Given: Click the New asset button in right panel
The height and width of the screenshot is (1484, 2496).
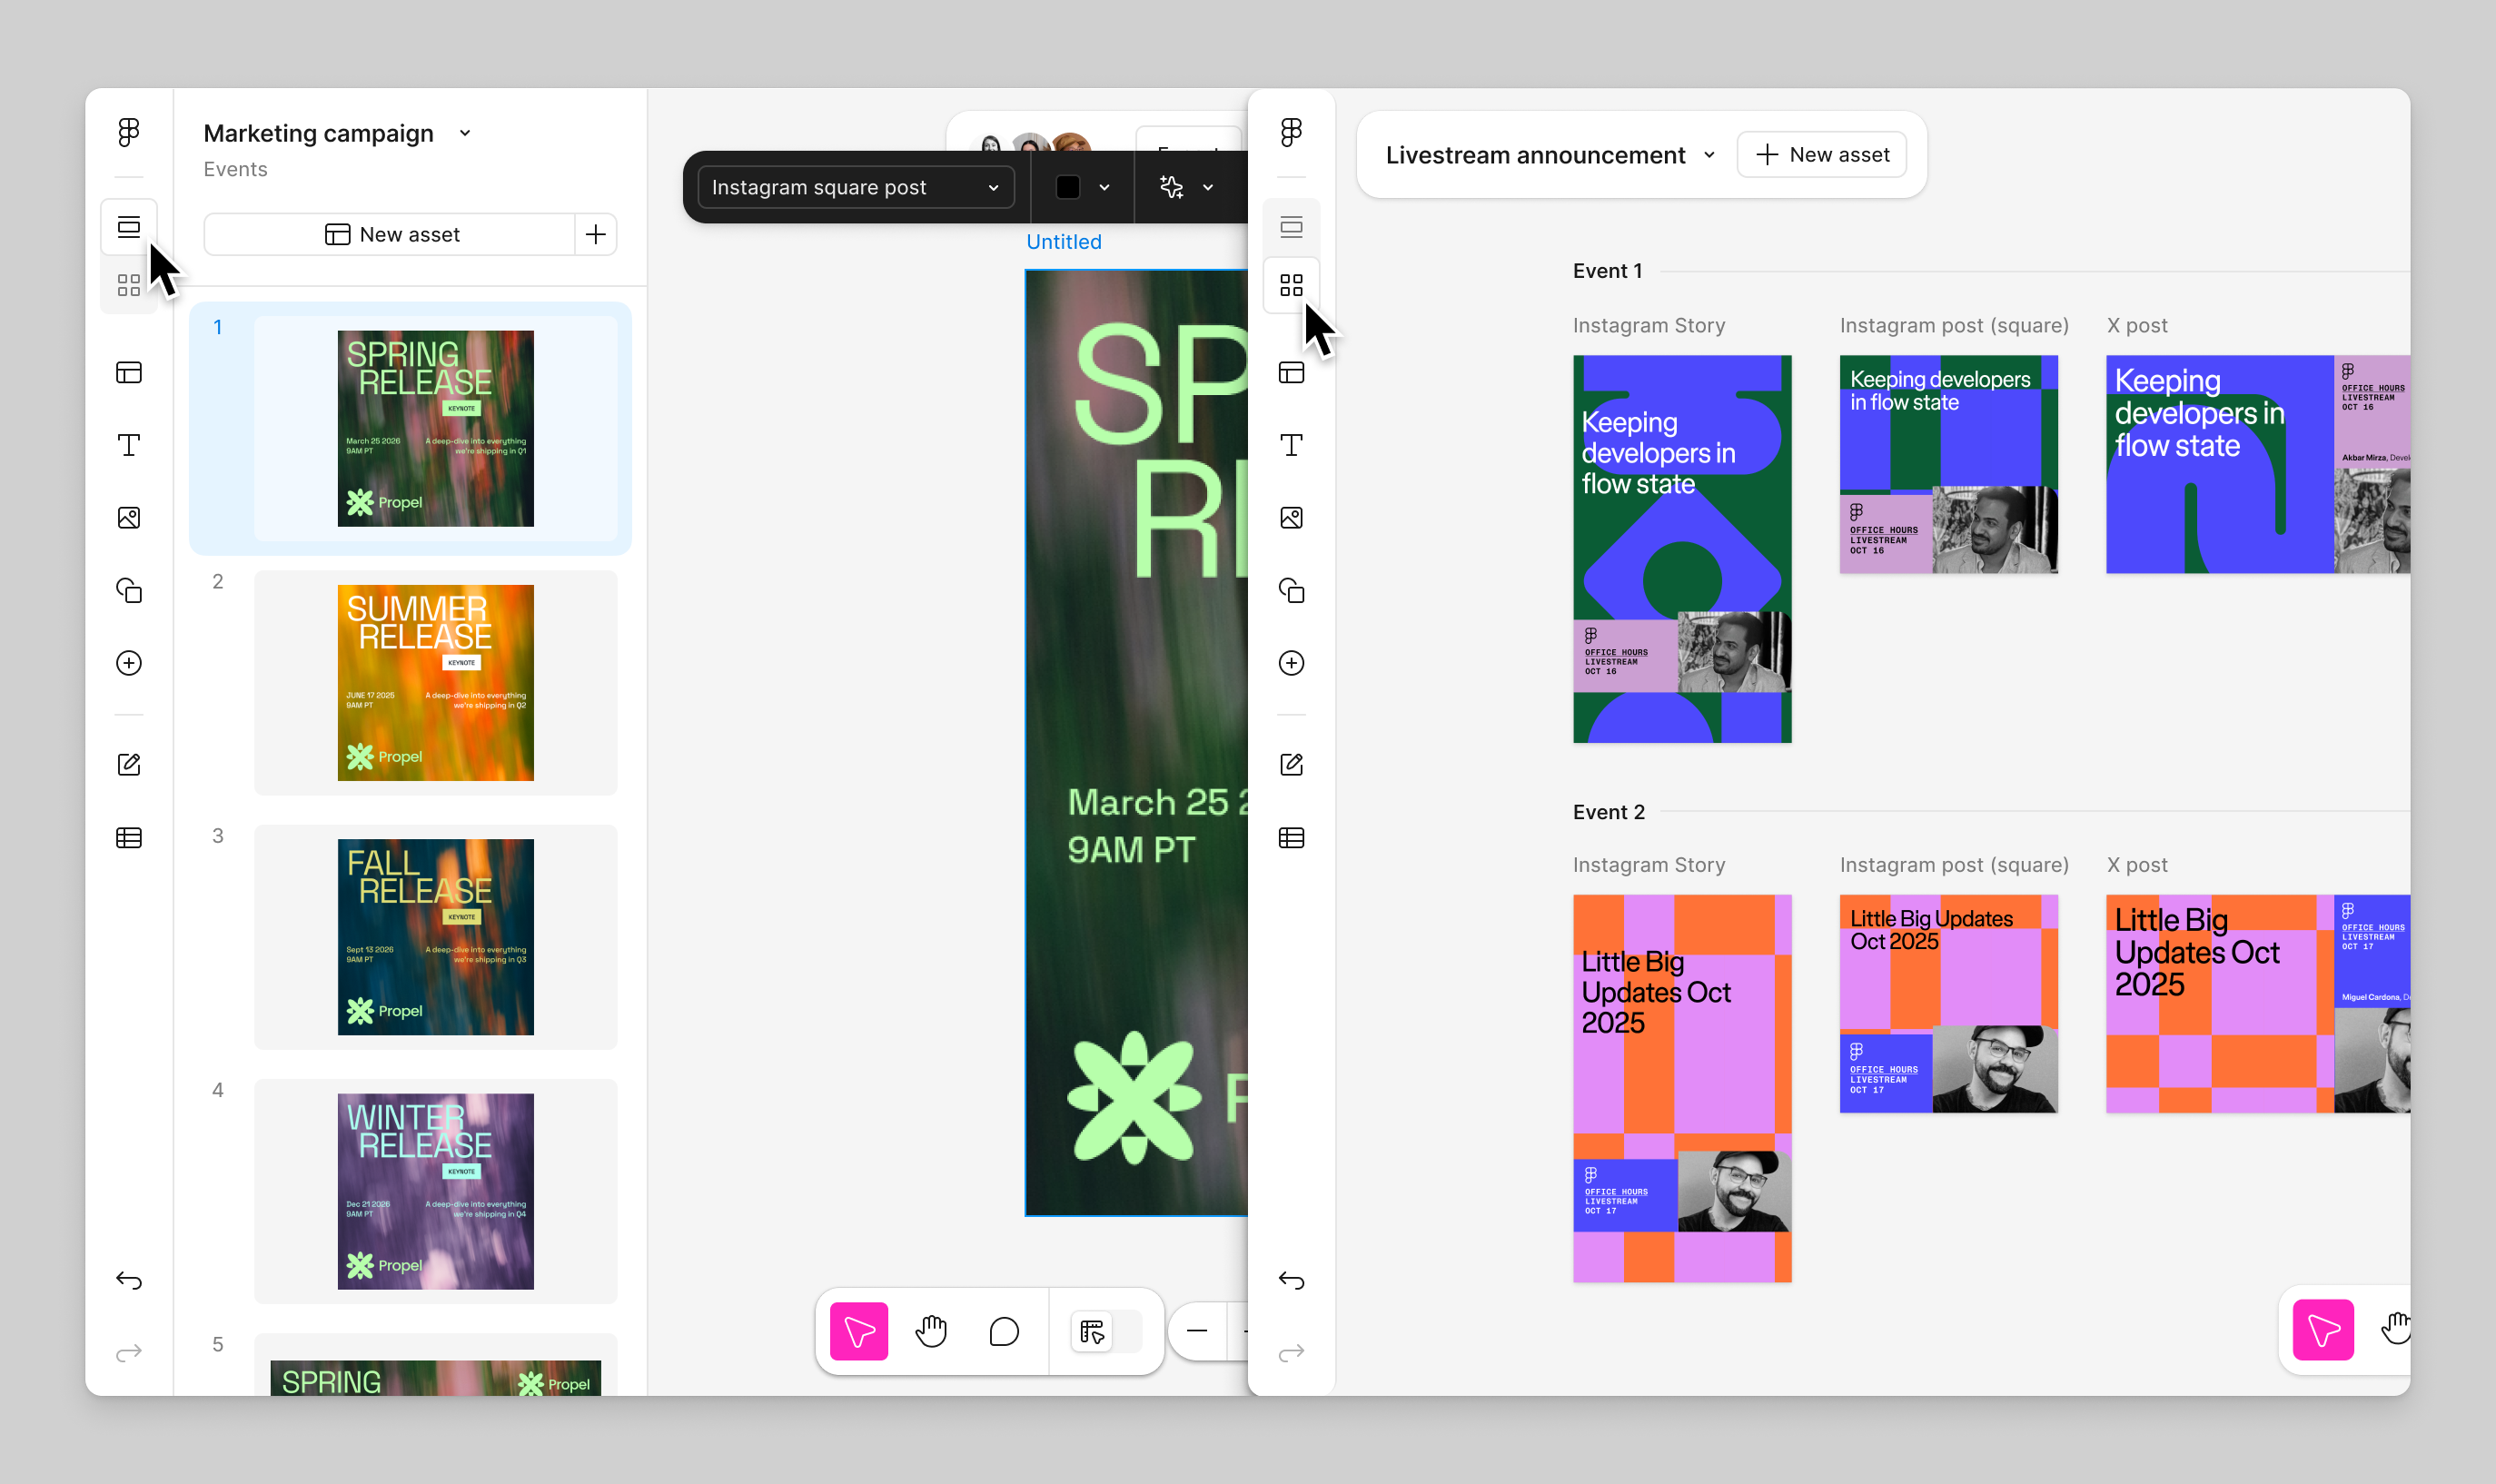Looking at the screenshot, I should [1821, 154].
